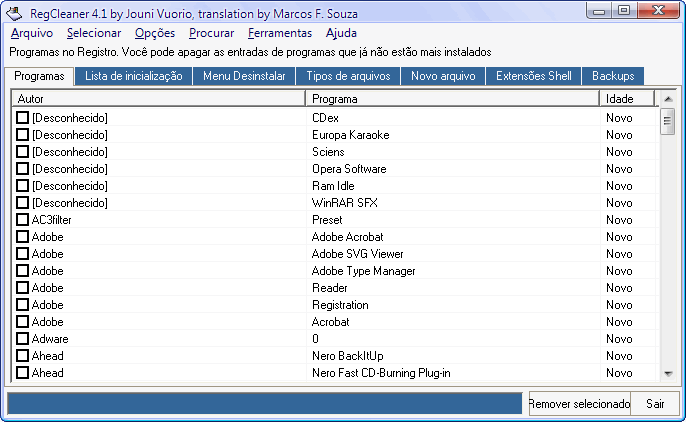Switch to Menu Desinstalar tab

[244, 76]
